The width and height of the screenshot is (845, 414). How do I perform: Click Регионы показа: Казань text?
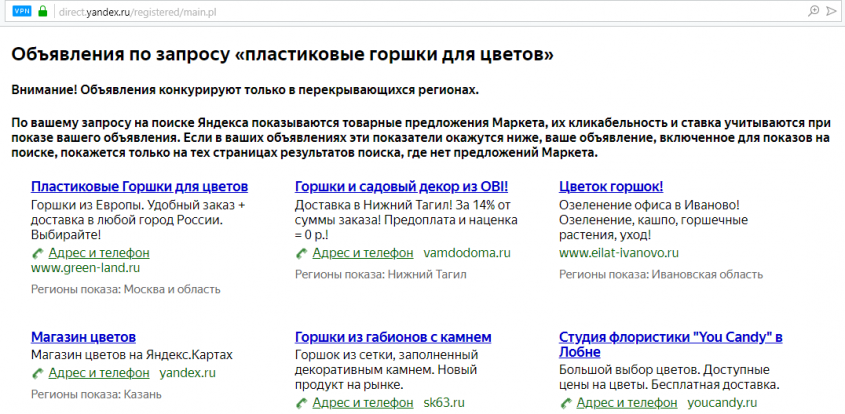96,394
